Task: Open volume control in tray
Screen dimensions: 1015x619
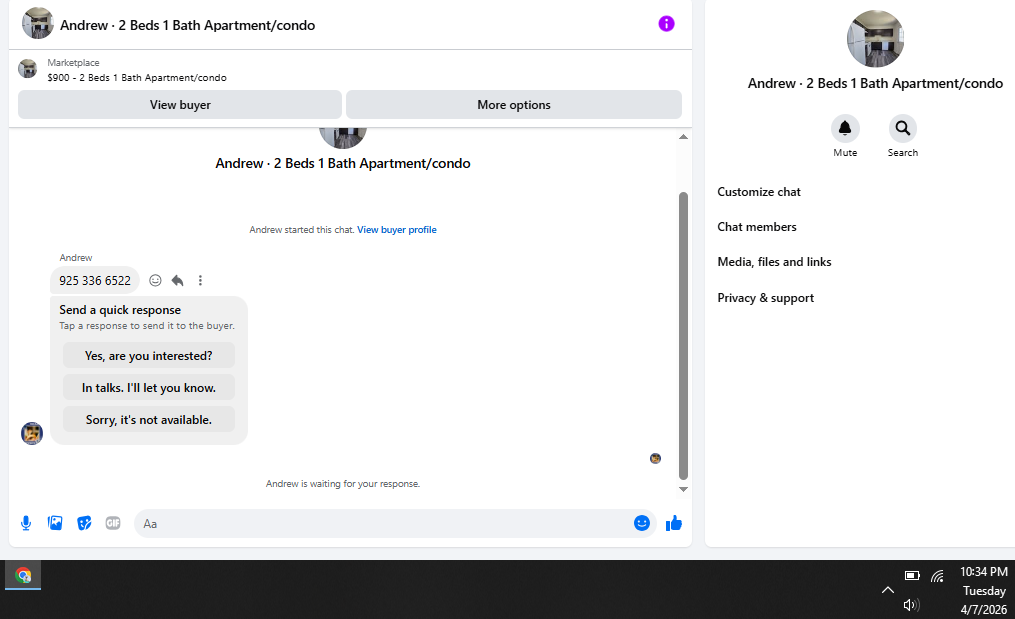Action: coord(911,605)
